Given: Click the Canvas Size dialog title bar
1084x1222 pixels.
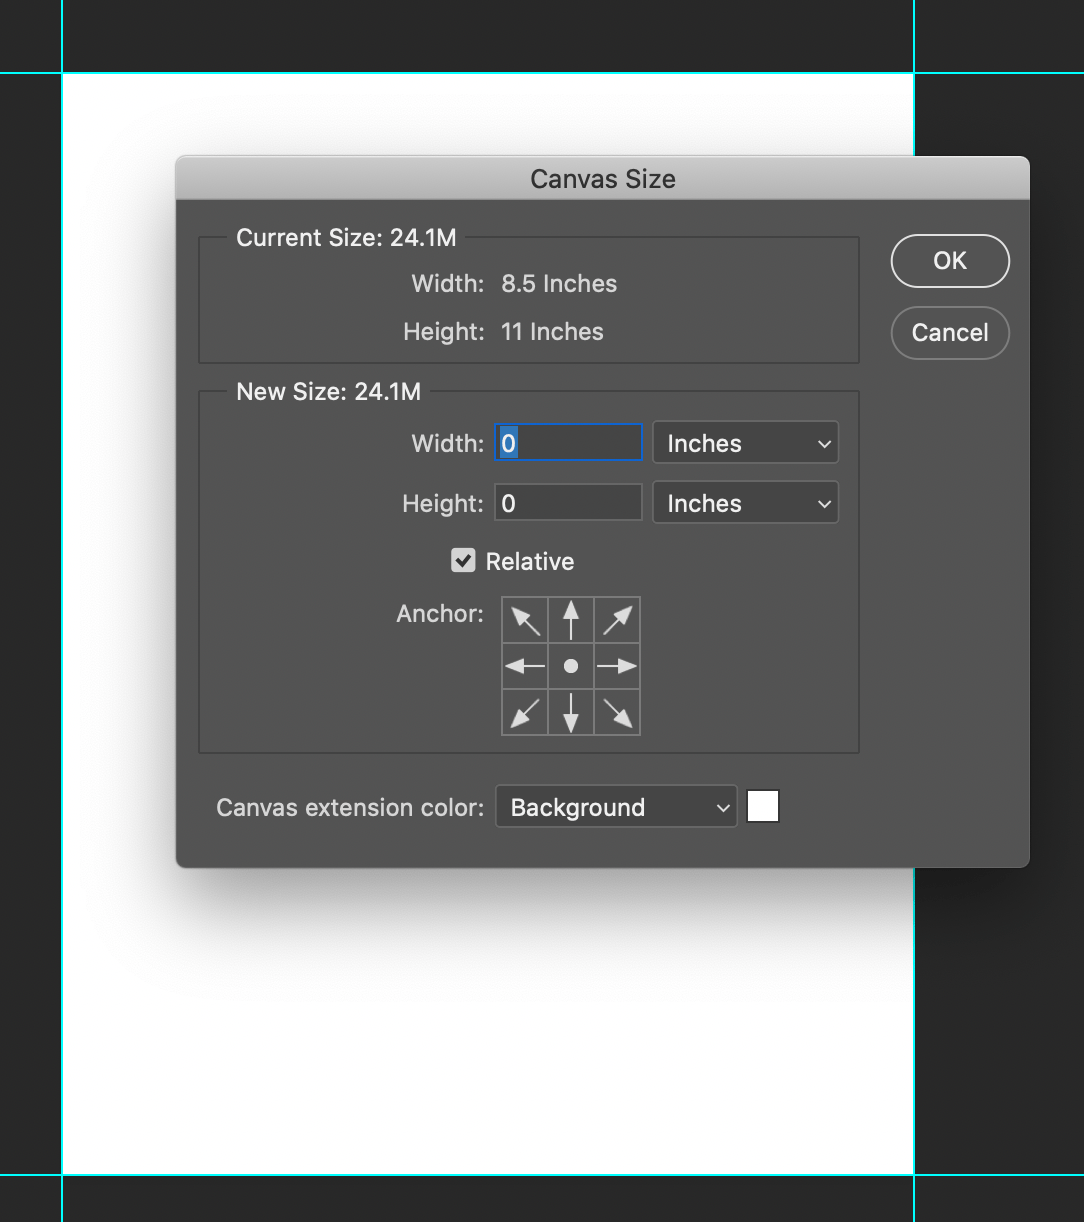Looking at the screenshot, I should (x=602, y=178).
